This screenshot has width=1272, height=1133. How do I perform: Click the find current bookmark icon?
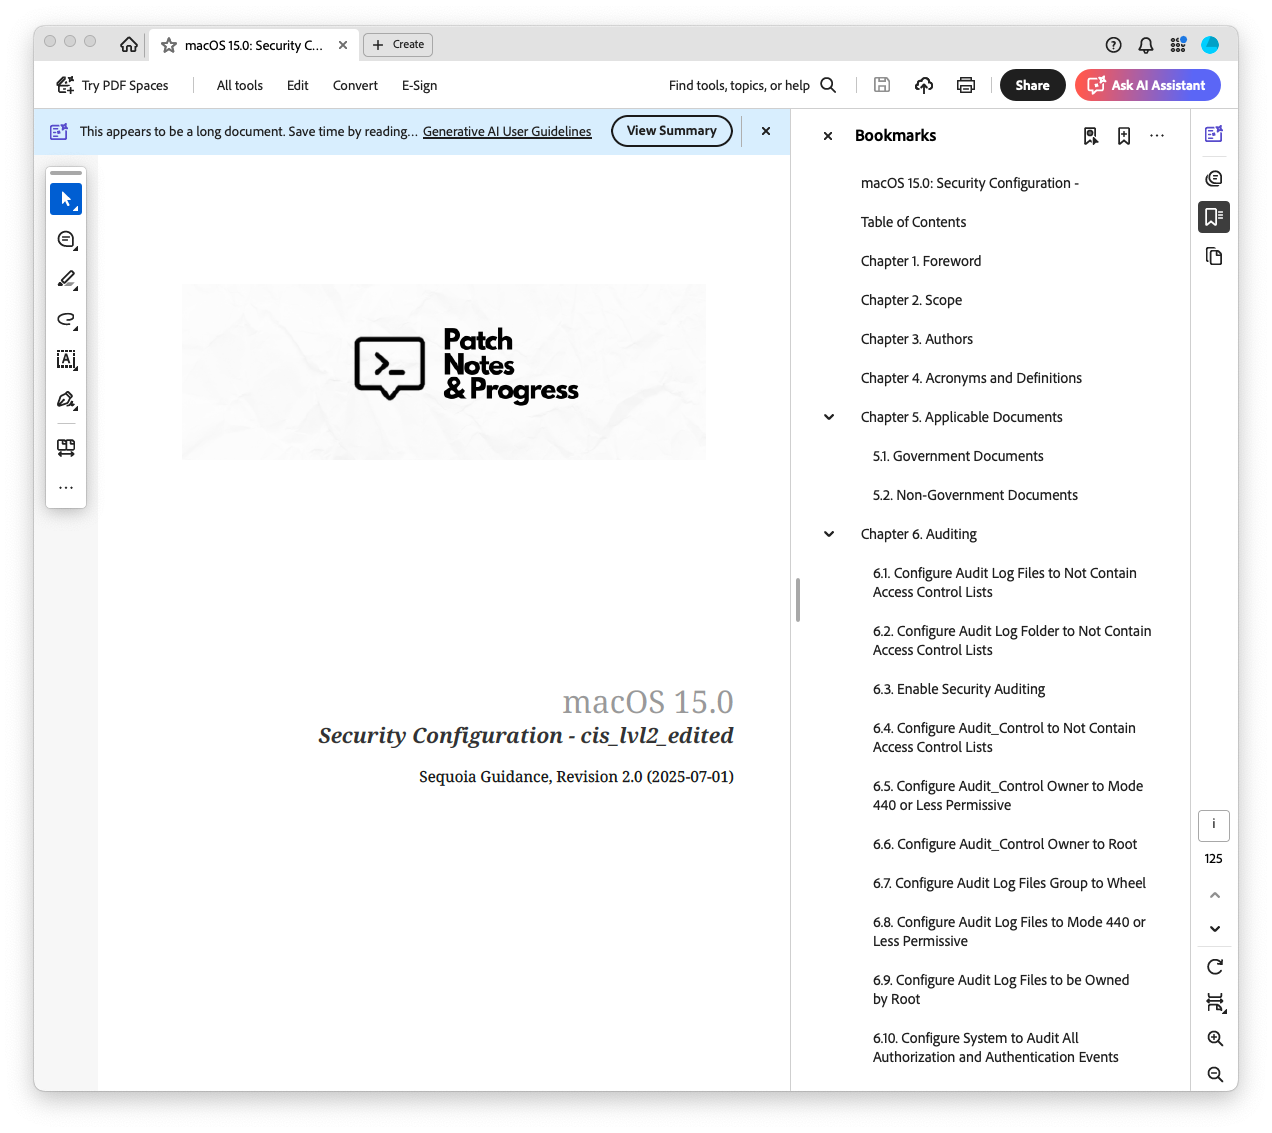coord(1091,136)
